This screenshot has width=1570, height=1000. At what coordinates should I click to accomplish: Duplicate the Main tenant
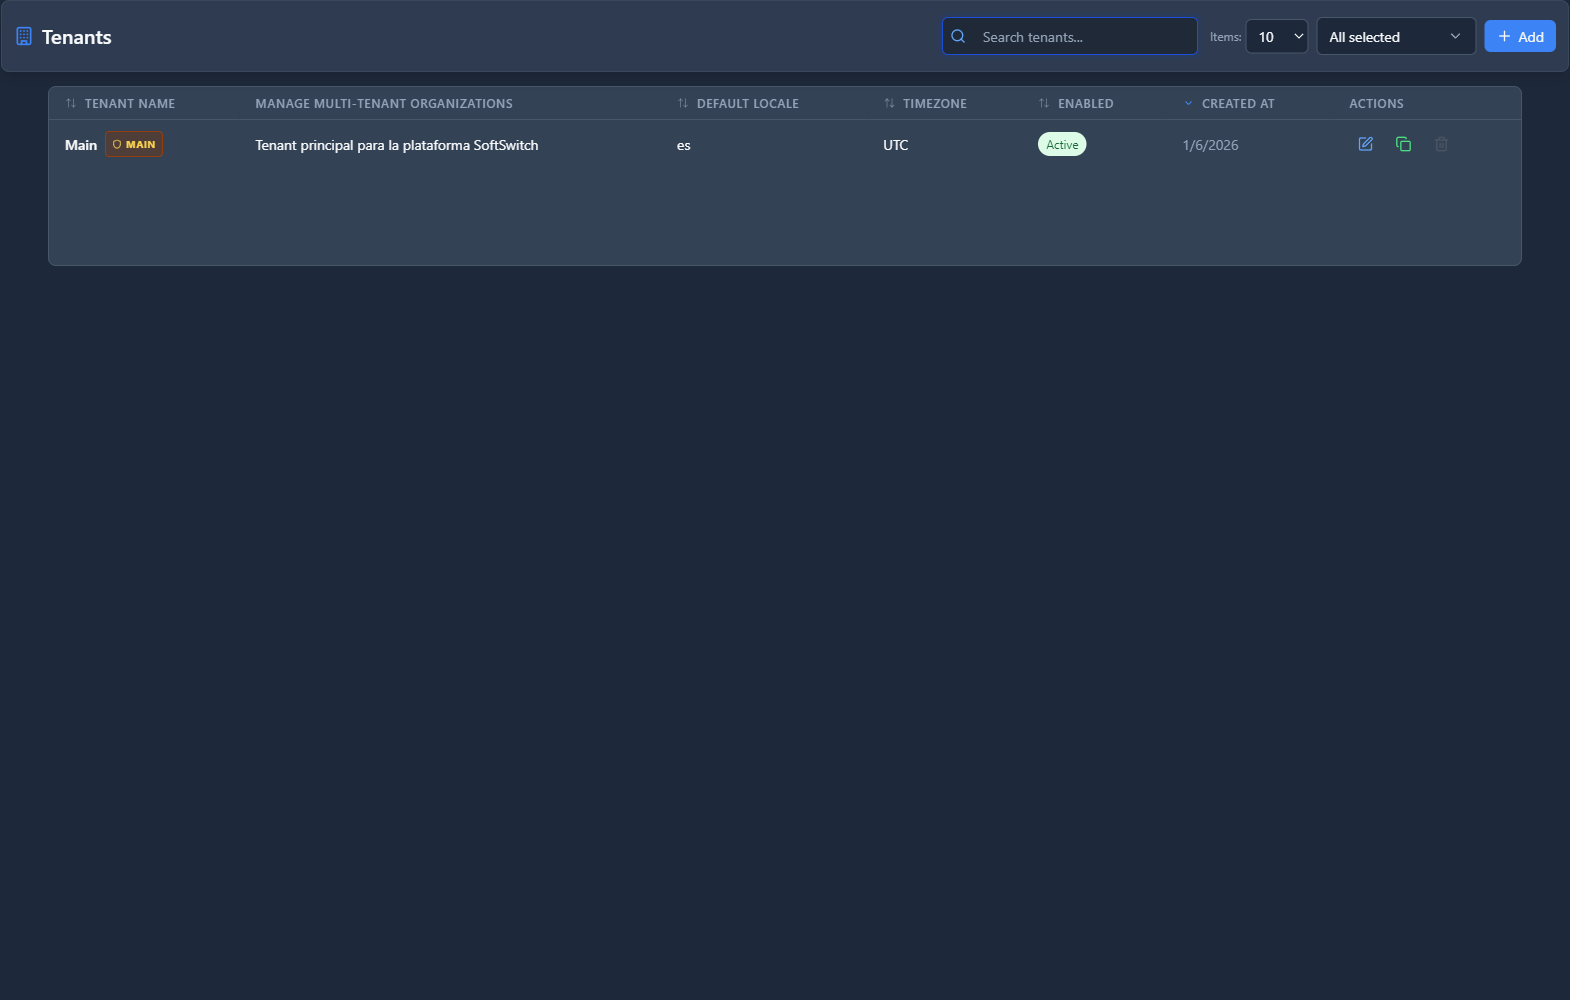pos(1403,144)
